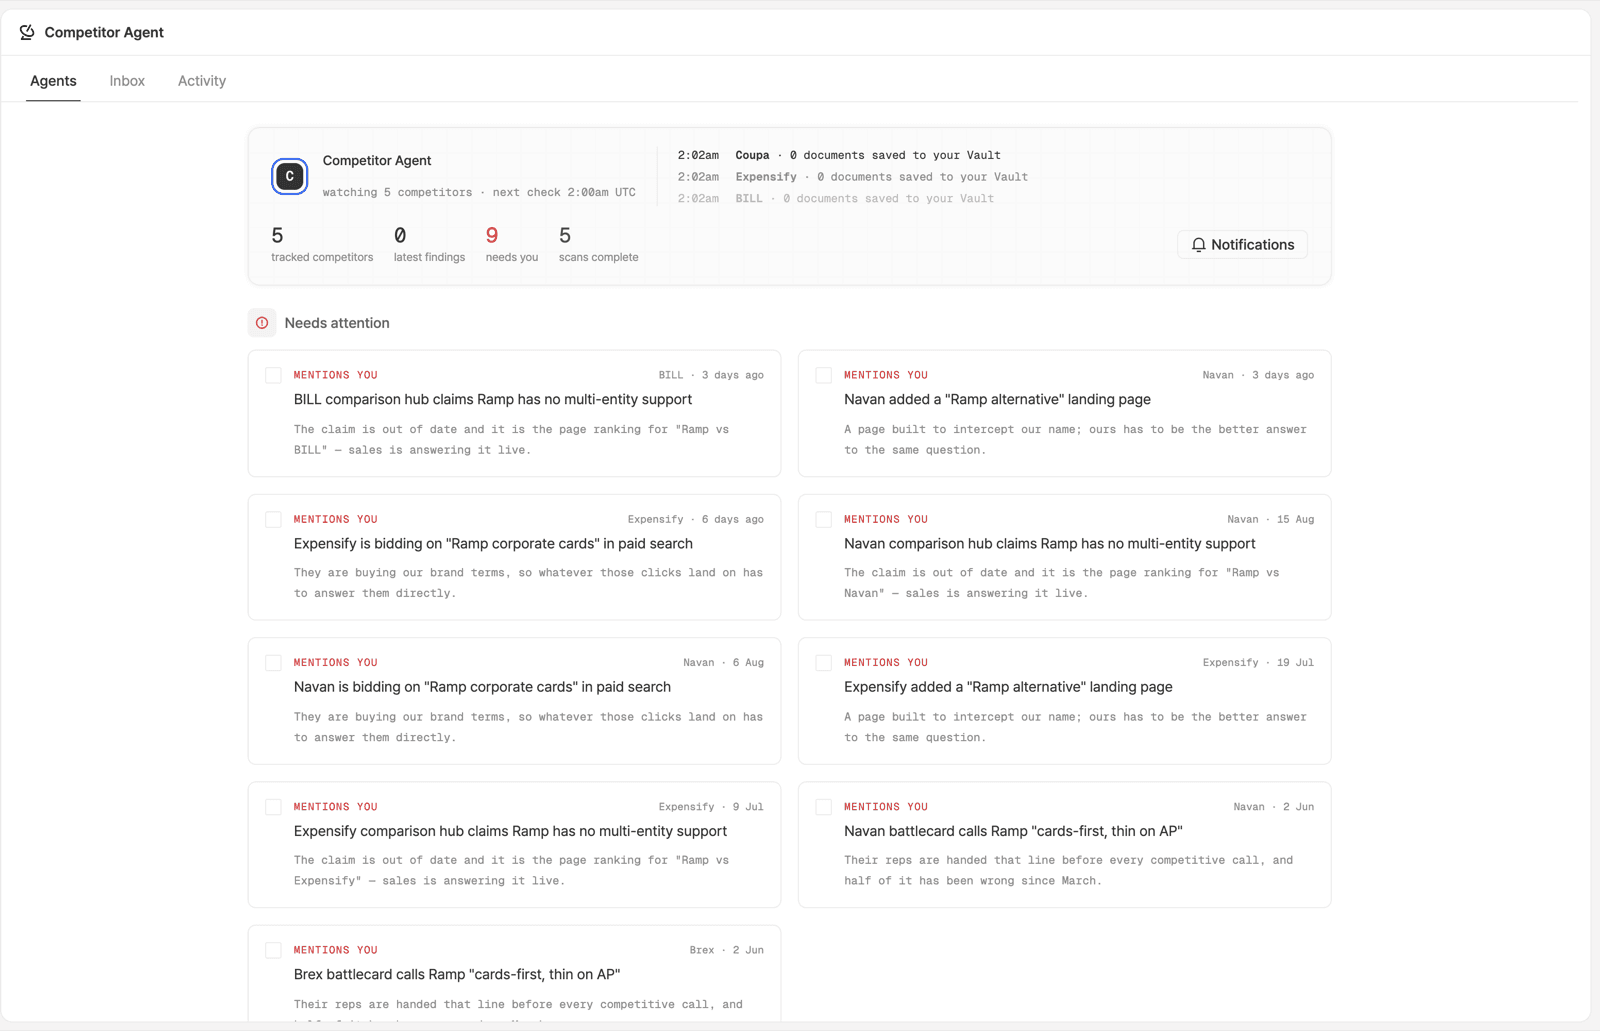Click the red Needs attention alert icon
This screenshot has height=1031, width=1600.
(x=262, y=323)
